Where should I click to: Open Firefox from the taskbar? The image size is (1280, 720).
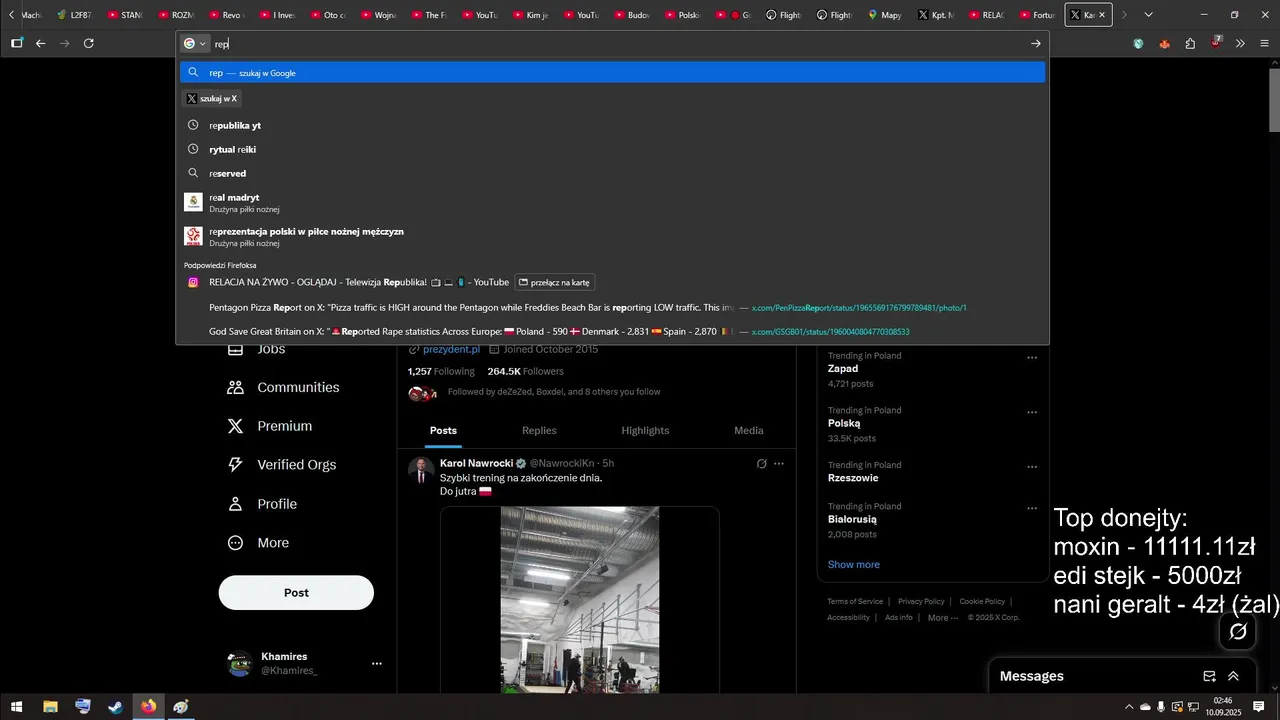point(148,707)
